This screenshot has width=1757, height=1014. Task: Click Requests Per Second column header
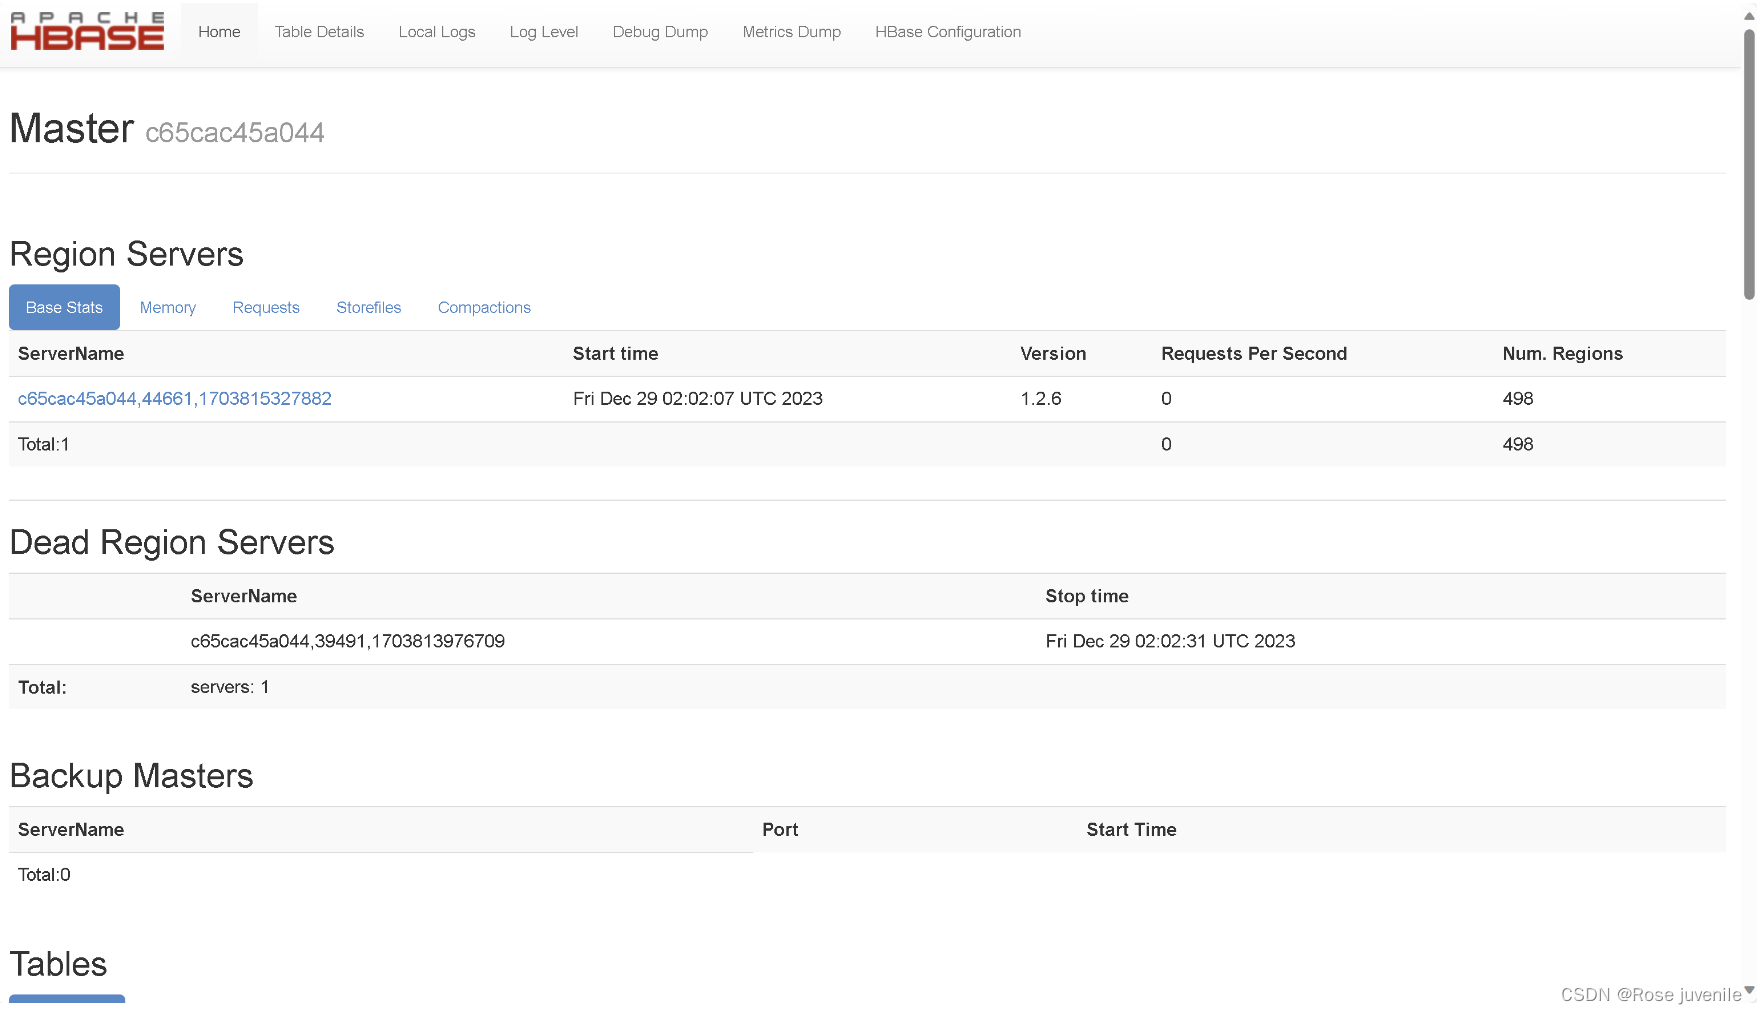click(1254, 354)
